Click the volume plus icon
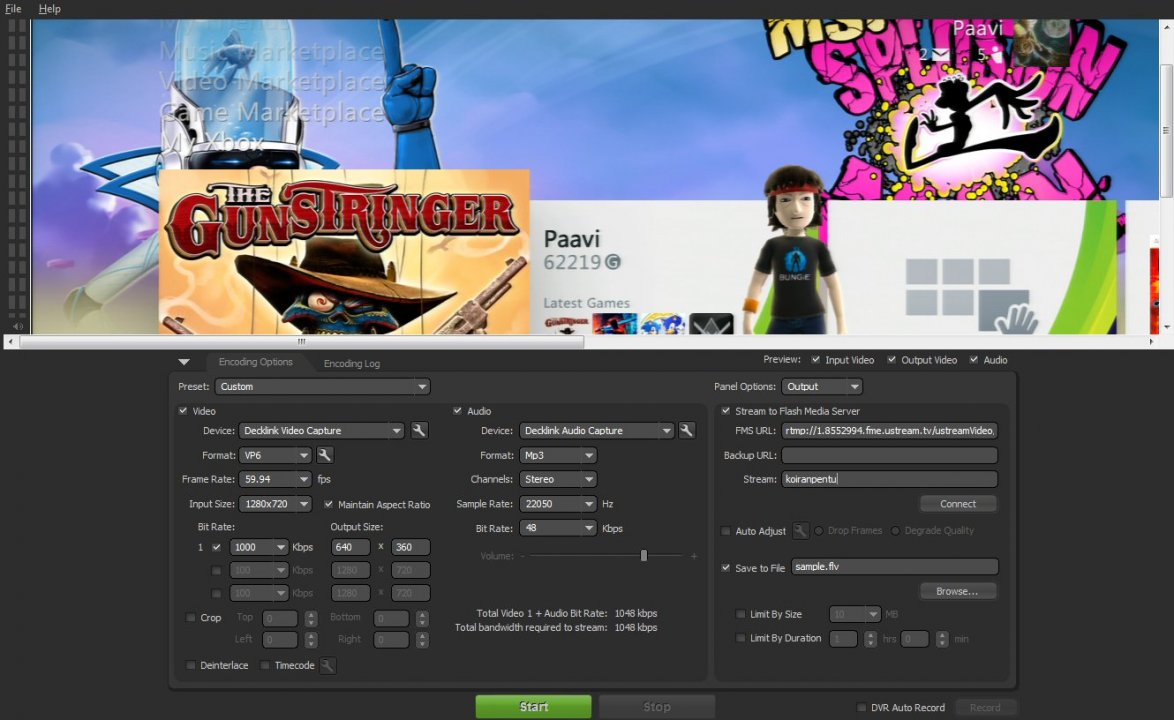 pos(694,556)
